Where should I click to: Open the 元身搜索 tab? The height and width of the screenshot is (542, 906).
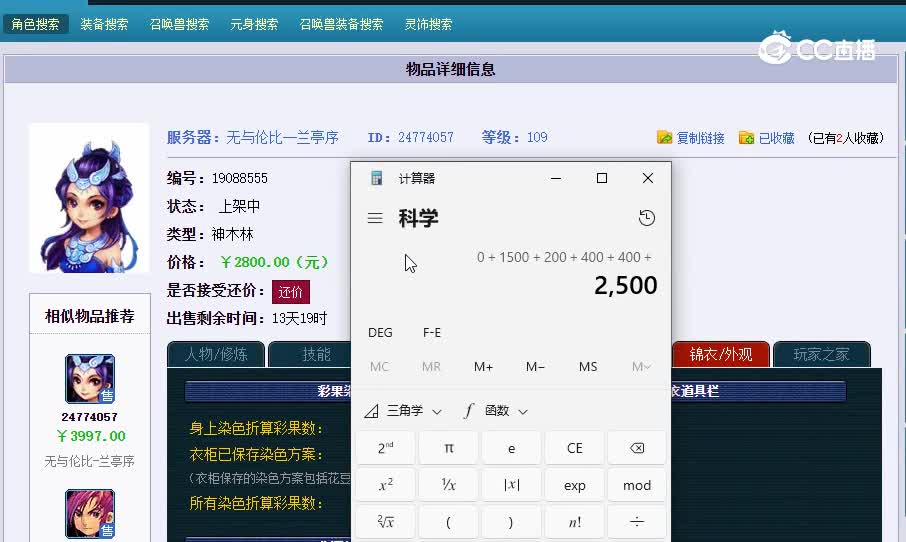(254, 24)
